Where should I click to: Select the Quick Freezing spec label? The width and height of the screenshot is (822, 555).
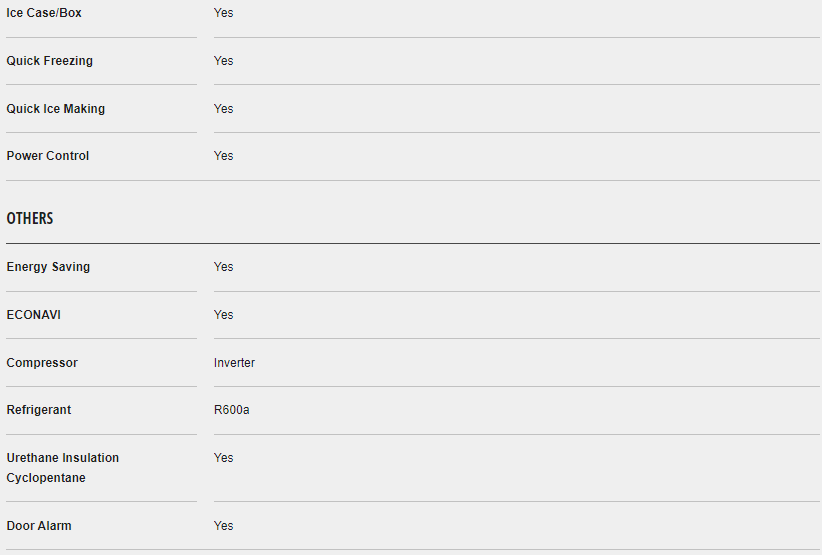pyautogui.click(x=49, y=61)
